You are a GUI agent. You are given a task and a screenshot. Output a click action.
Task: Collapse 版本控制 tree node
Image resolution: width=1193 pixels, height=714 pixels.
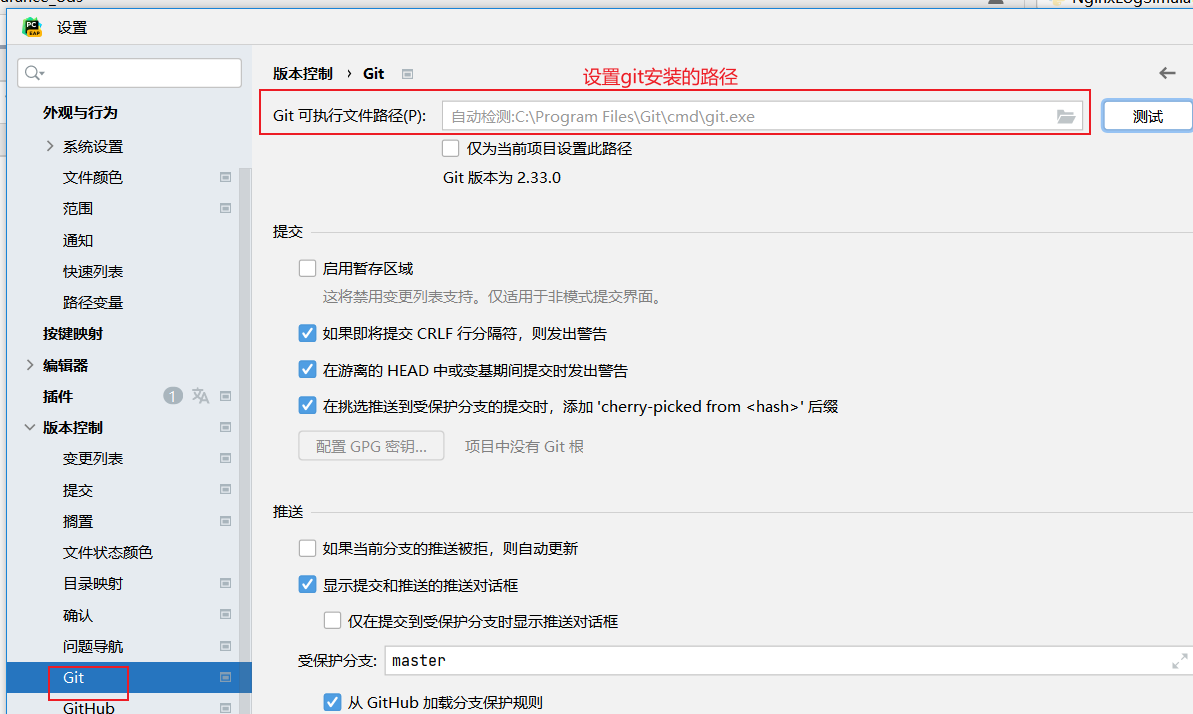30,427
